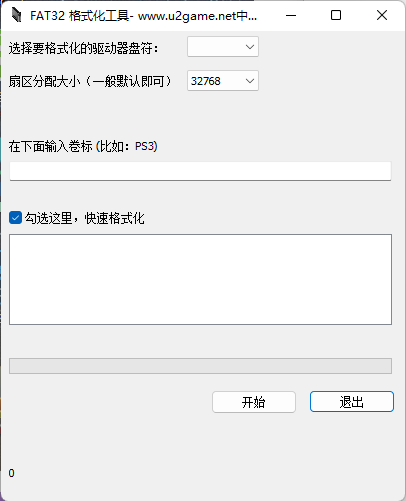Minimize the FAT32 格式化工具 window

(291, 15)
